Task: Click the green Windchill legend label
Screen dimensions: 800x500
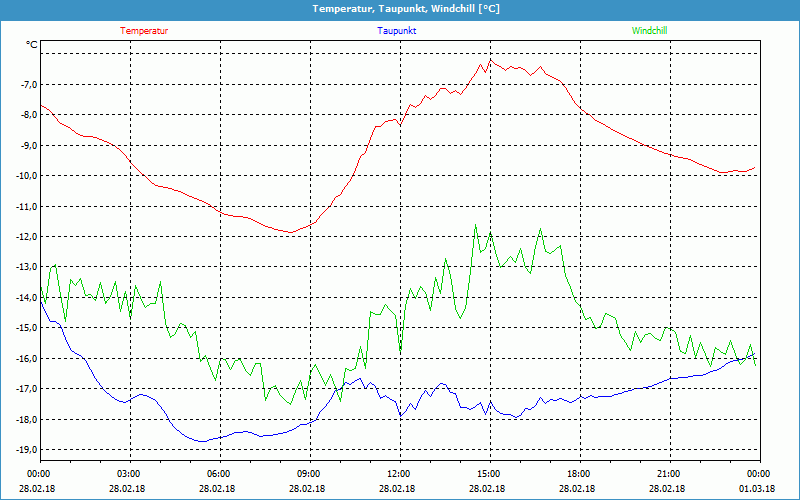Action: coord(649,31)
